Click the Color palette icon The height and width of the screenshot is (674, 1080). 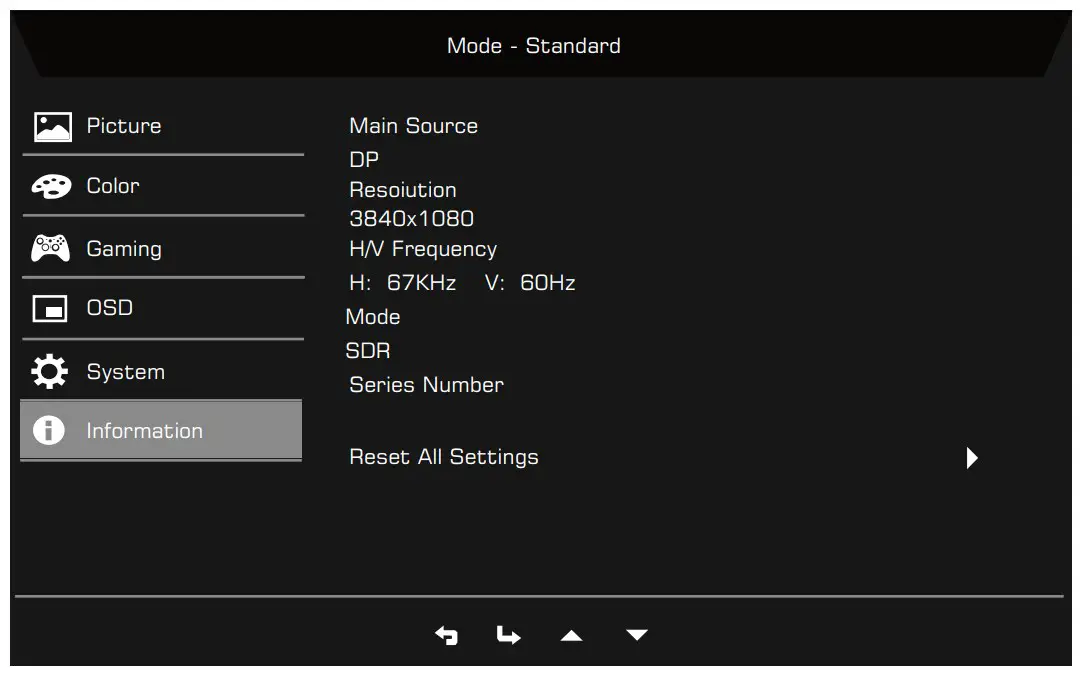coord(51,187)
